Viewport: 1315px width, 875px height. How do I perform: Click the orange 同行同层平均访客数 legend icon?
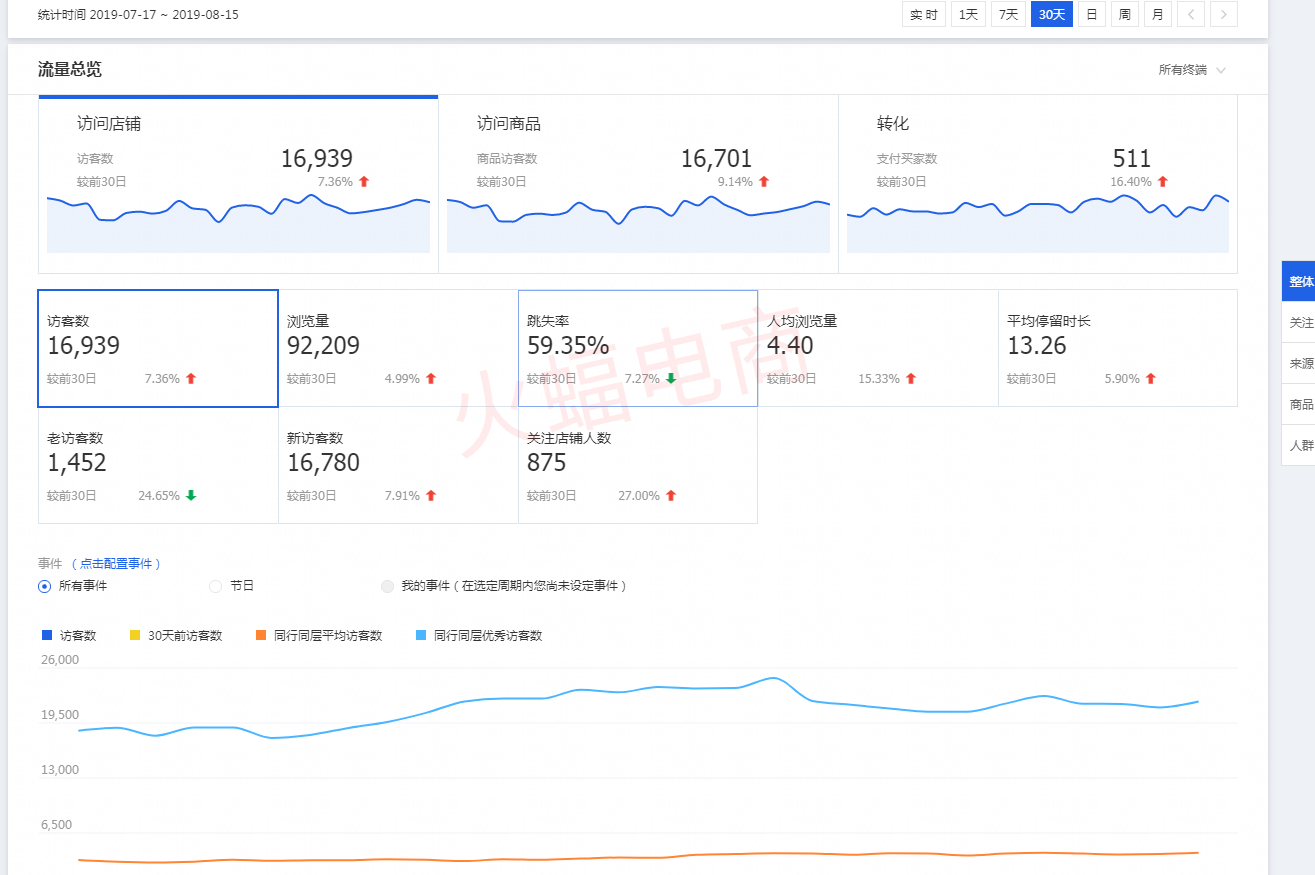tap(261, 635)
